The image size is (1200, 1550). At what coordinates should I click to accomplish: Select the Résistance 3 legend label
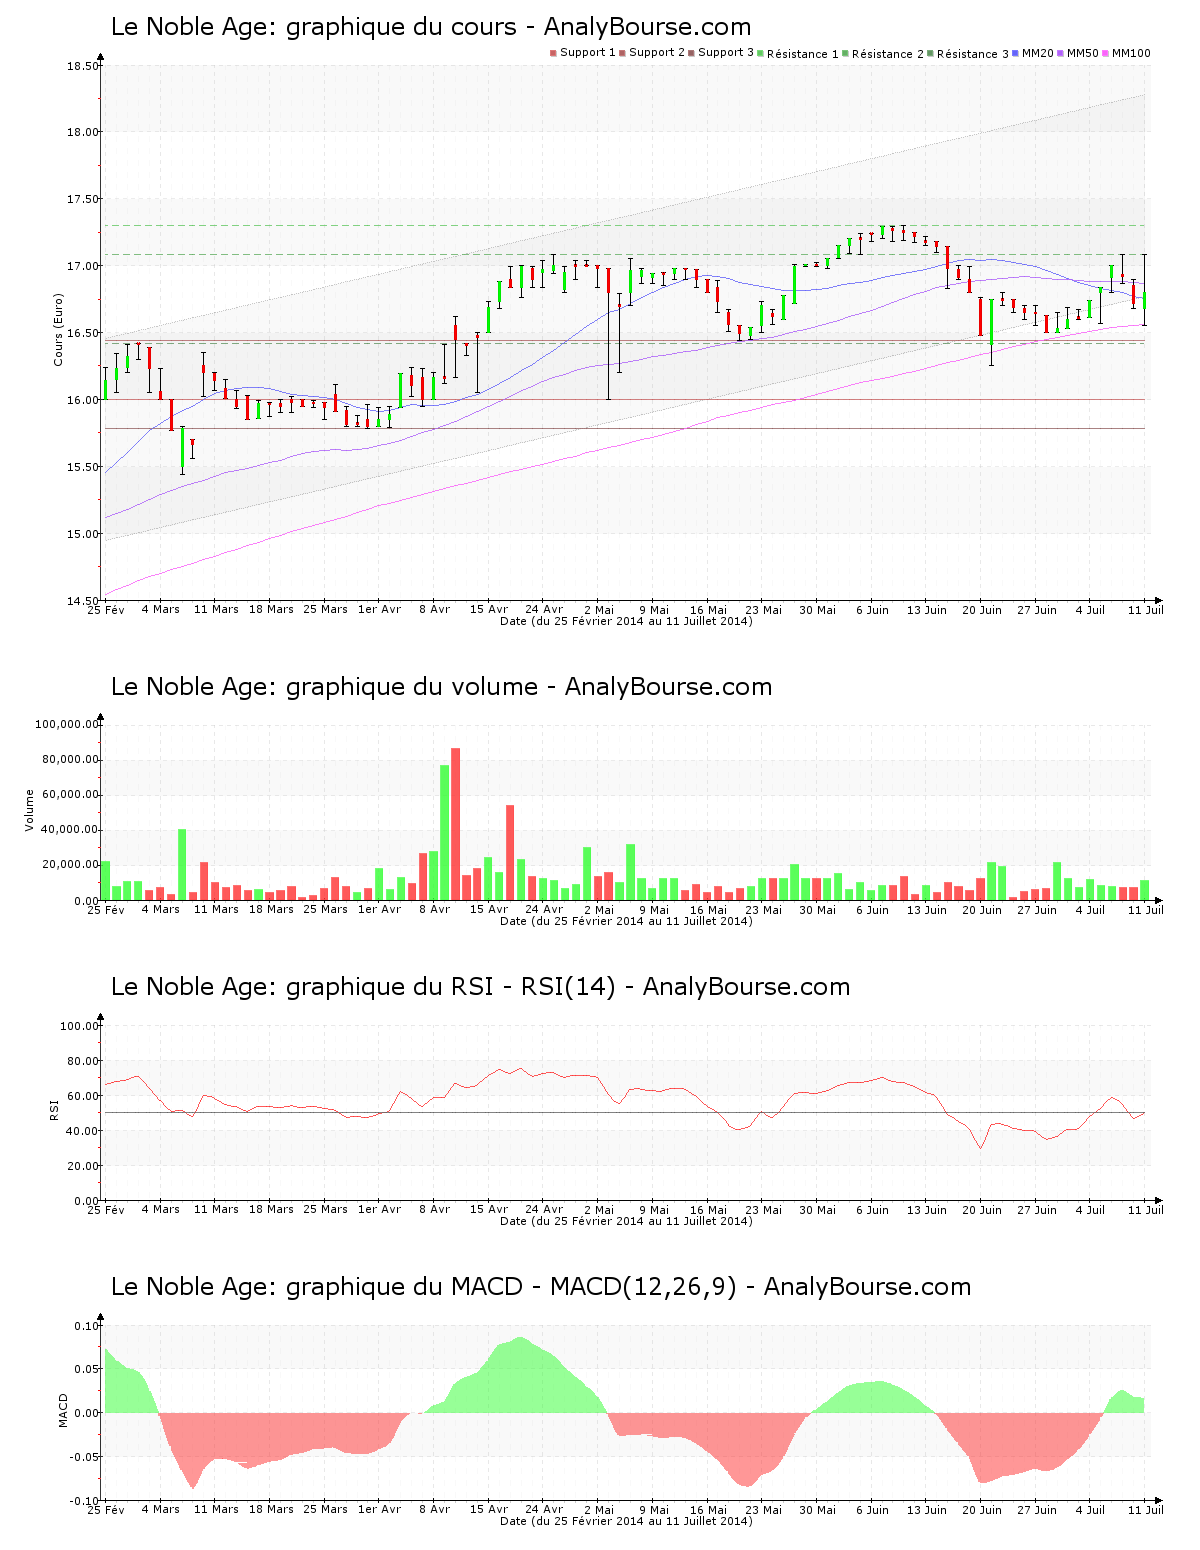(973, 54)
